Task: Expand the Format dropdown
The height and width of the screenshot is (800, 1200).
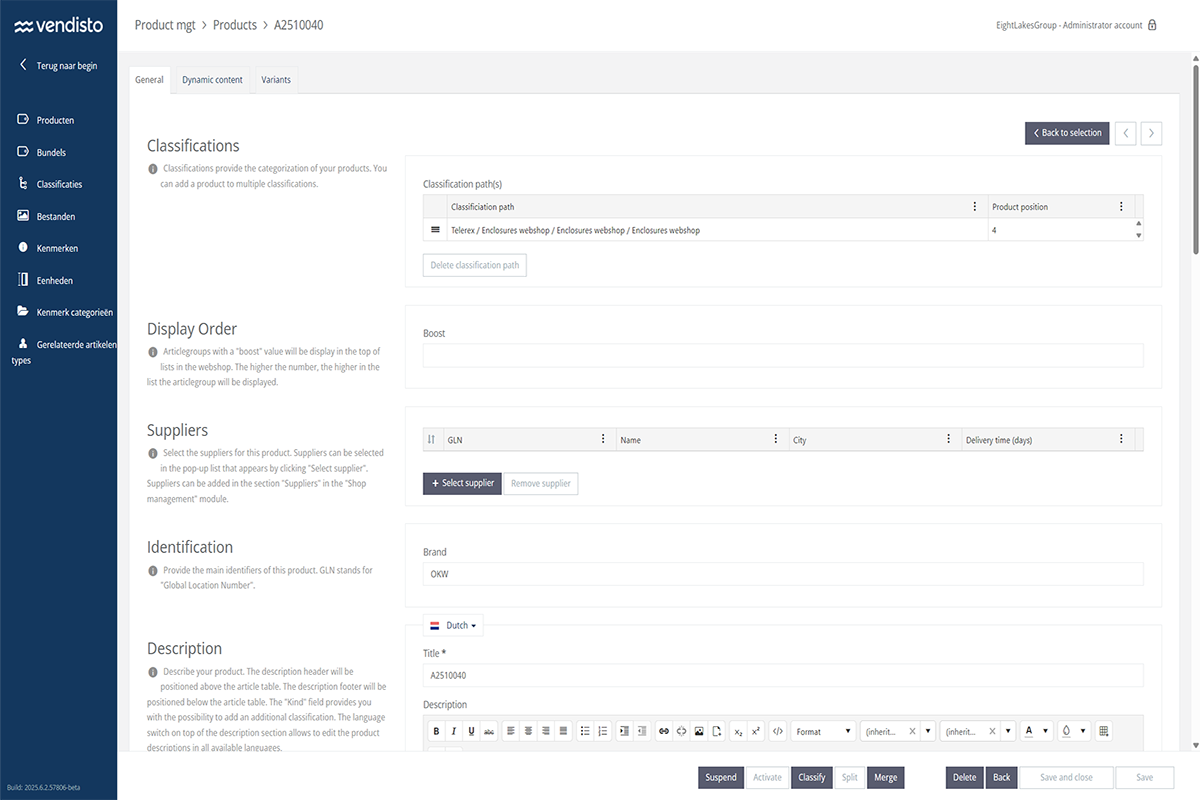Action: click(824, 731)
